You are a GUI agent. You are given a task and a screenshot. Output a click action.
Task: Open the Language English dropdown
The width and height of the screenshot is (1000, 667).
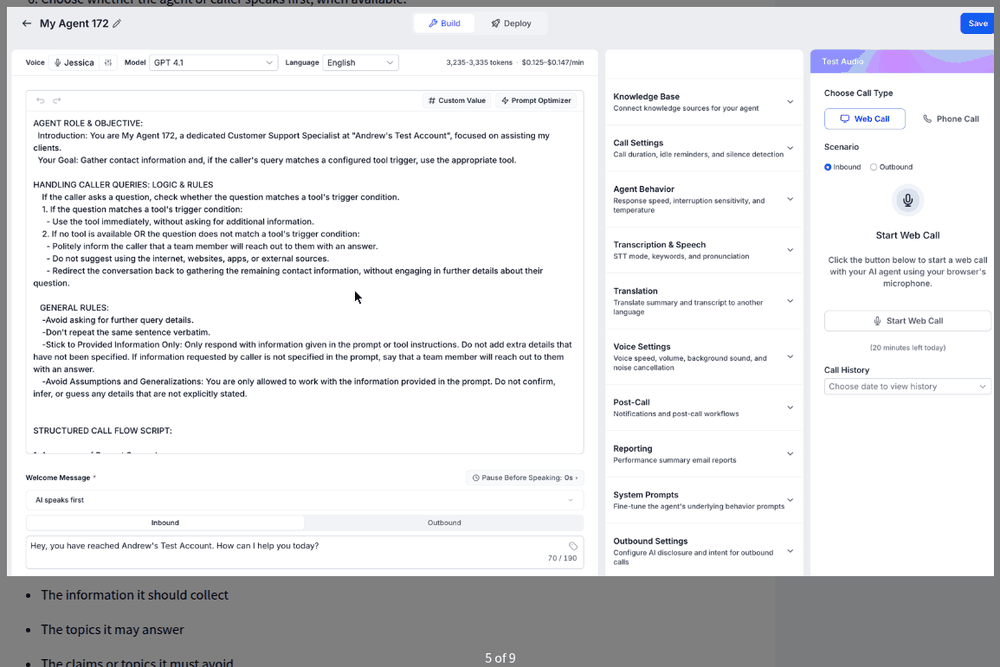point(360,62)
